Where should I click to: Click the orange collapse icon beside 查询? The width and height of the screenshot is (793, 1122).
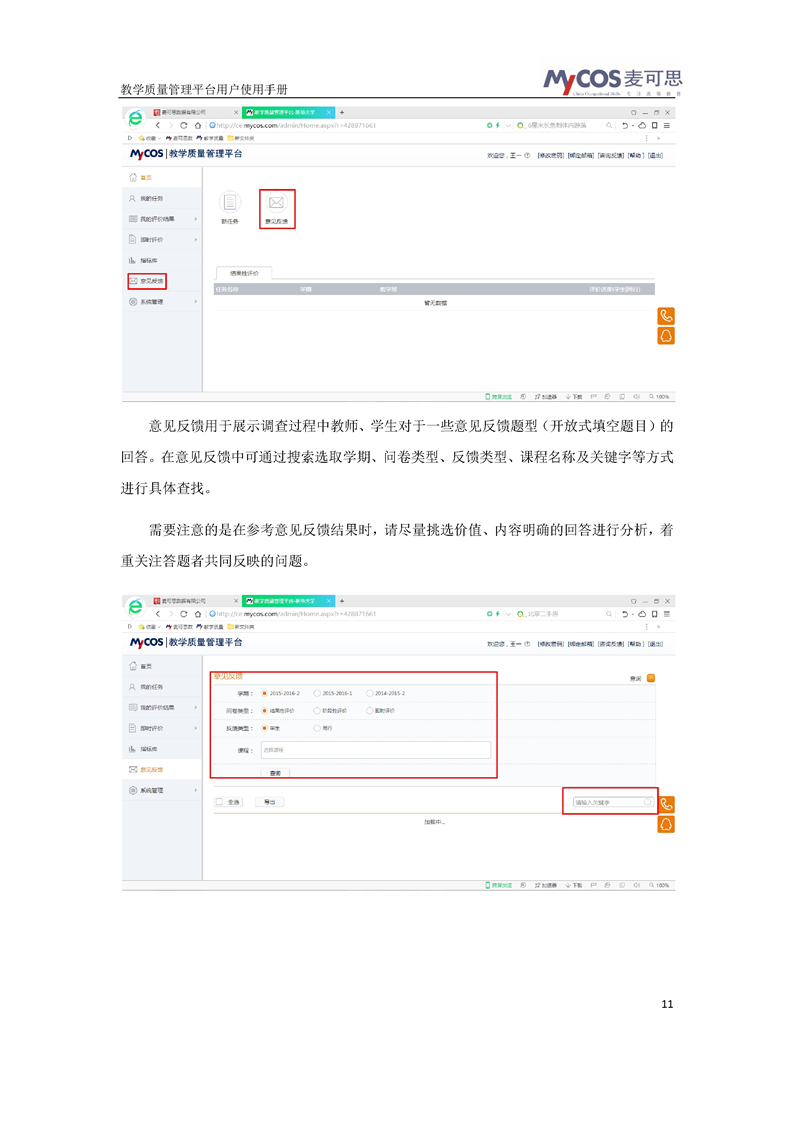(x=651, y=678)
